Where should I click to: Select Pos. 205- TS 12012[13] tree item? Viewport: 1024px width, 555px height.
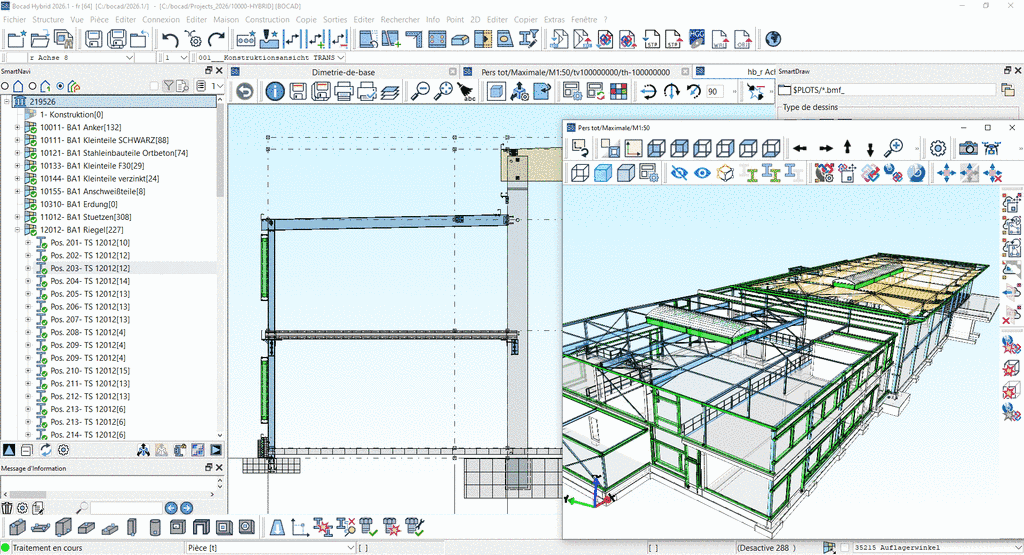(x=90, y=294)
